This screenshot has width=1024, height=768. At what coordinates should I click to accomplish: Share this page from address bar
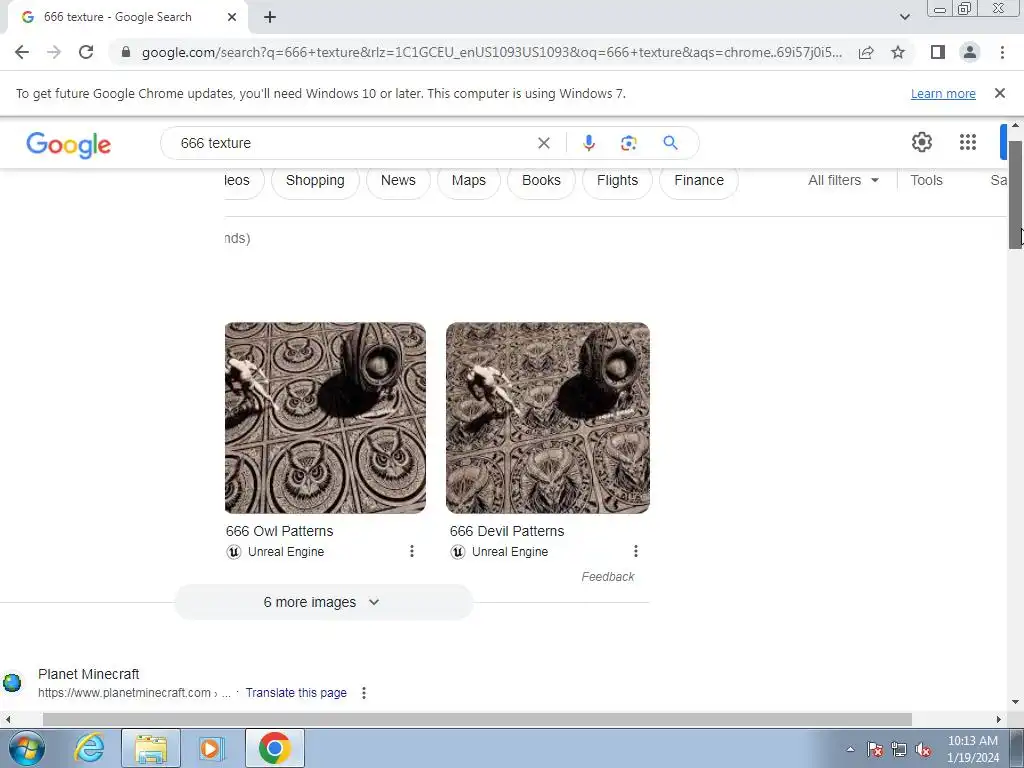click(866, 52)
